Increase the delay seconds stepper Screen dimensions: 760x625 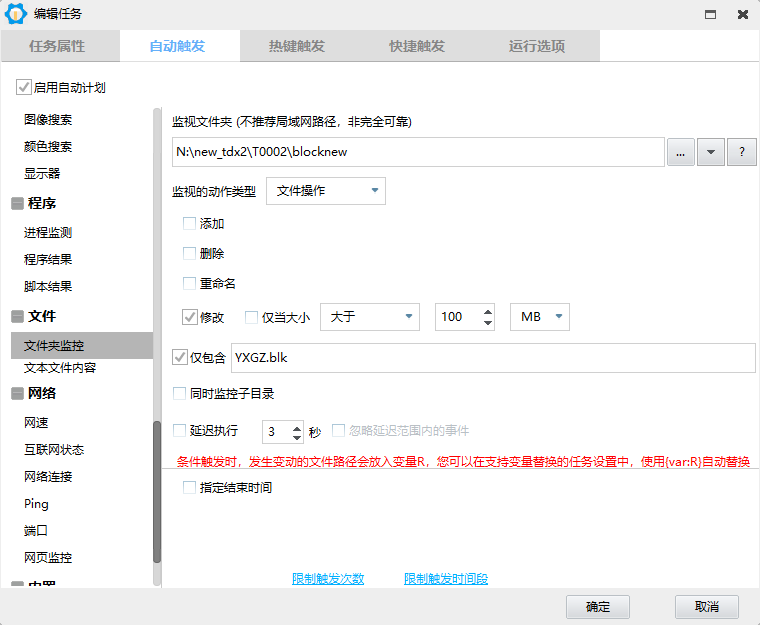[x=297, y=427]
